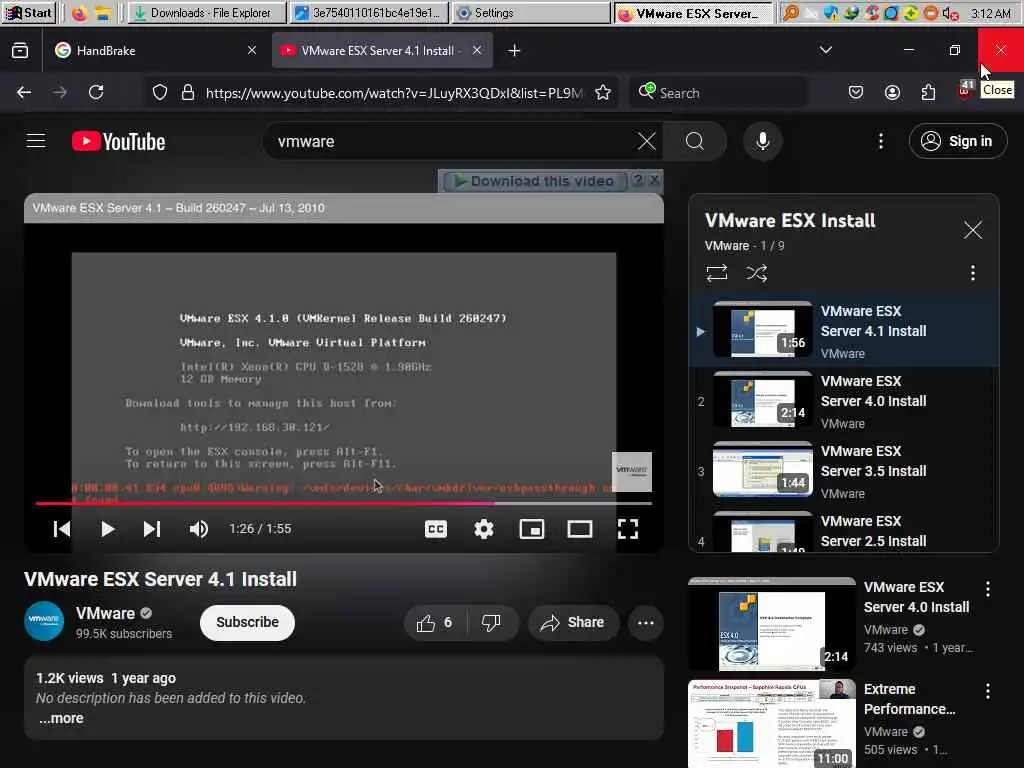Open the Start menu
The width and height of the screenshot is (1024, 768).
tap(29, 12)
